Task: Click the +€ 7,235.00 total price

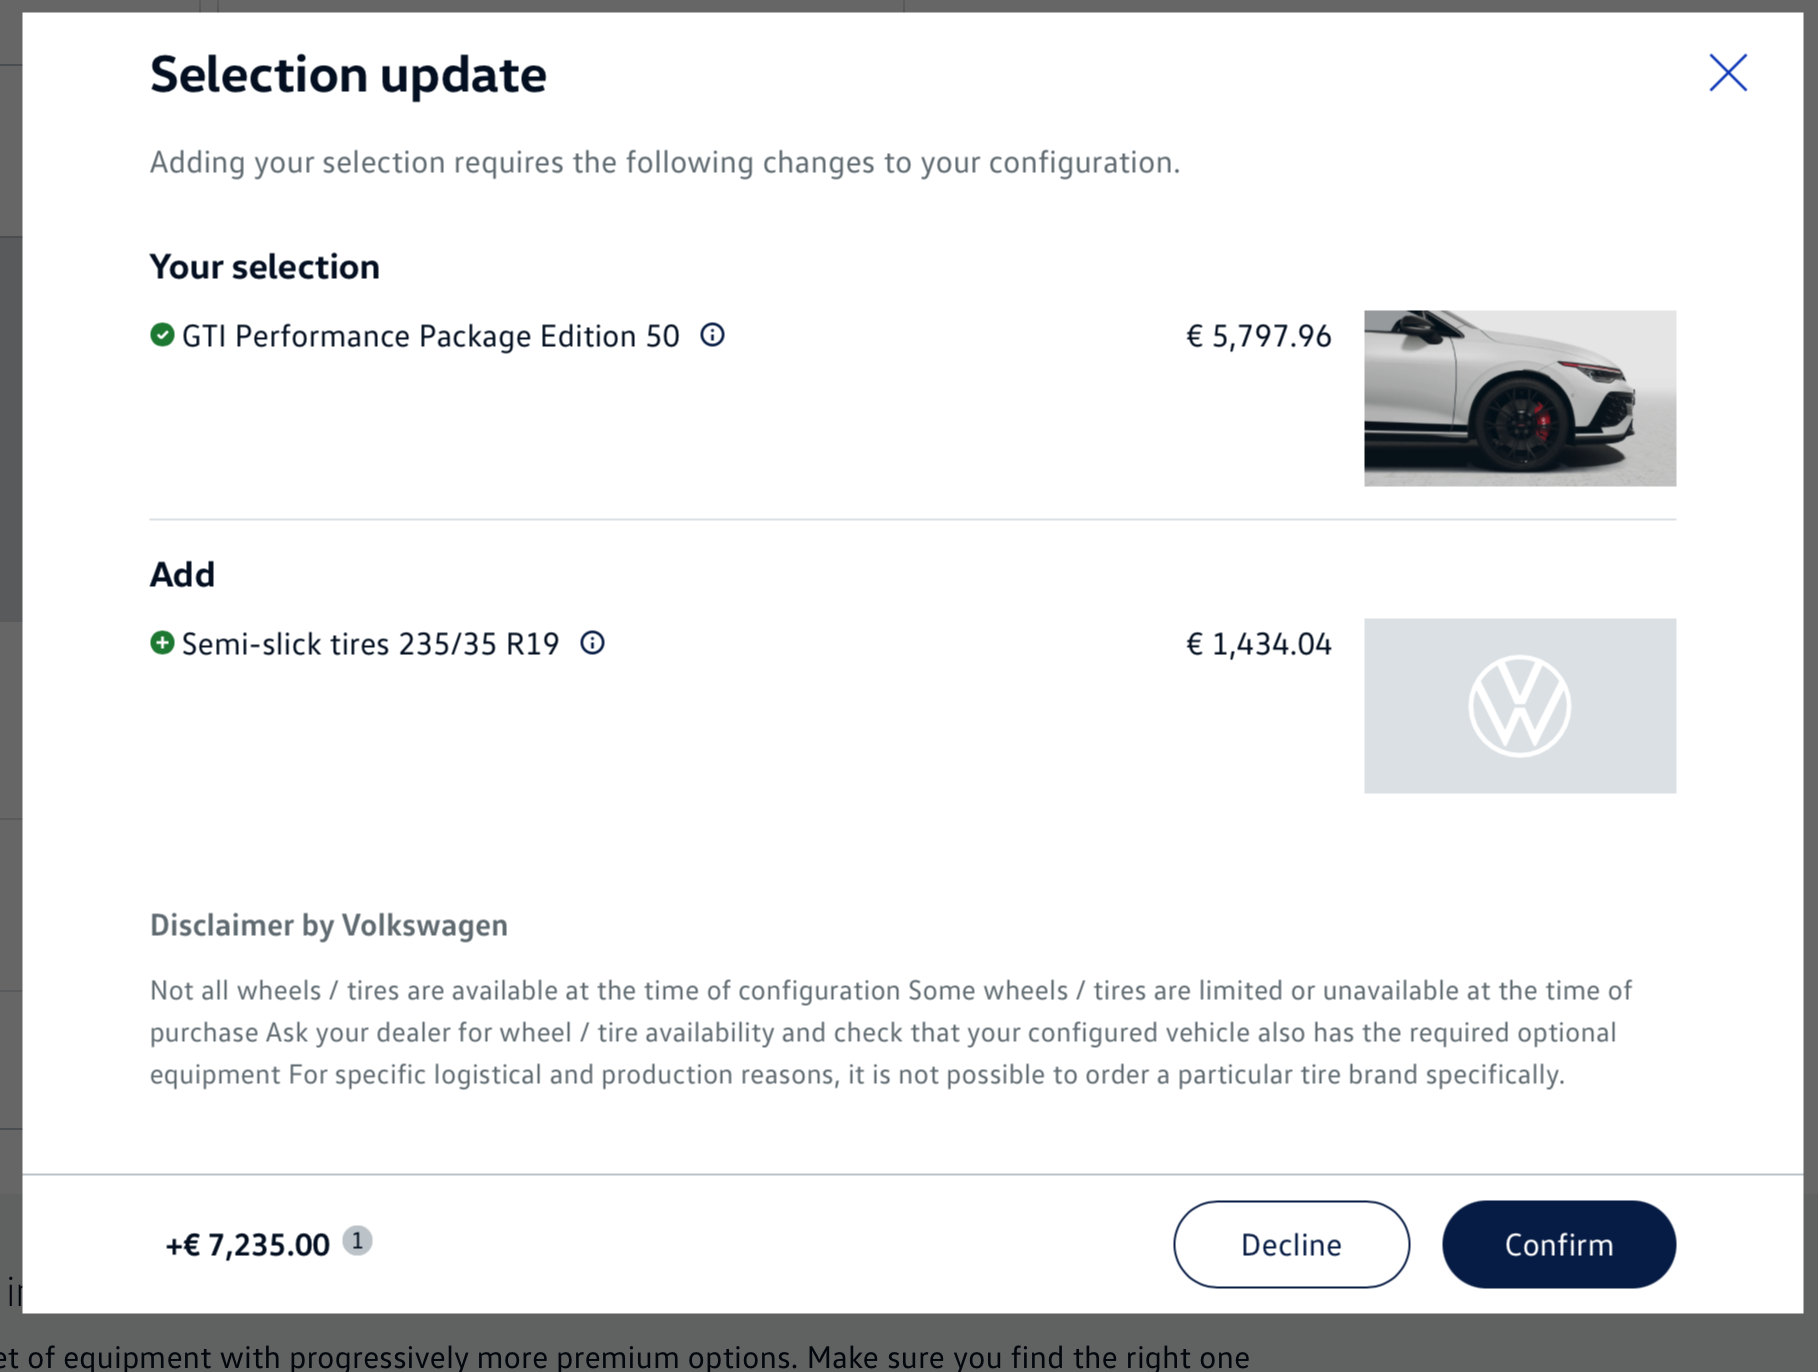Action: [247, 1245]
